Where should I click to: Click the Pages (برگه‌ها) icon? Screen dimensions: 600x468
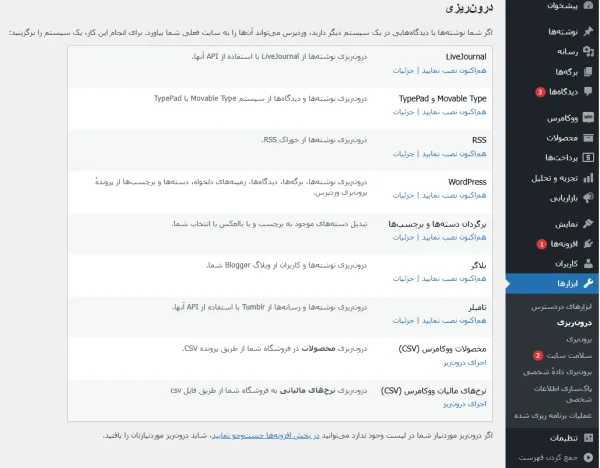pos(588,72)
